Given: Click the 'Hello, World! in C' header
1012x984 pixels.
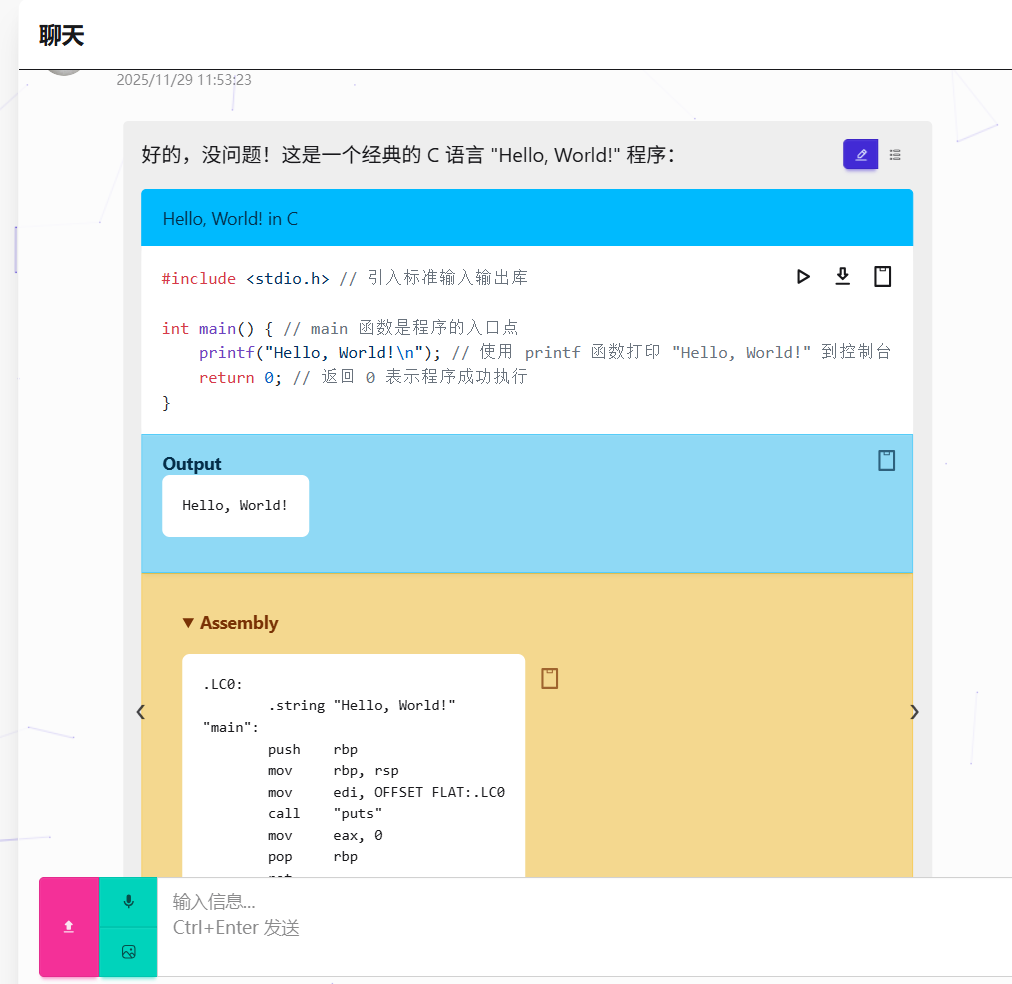Looking at the screenshot, I should point(527,218).
